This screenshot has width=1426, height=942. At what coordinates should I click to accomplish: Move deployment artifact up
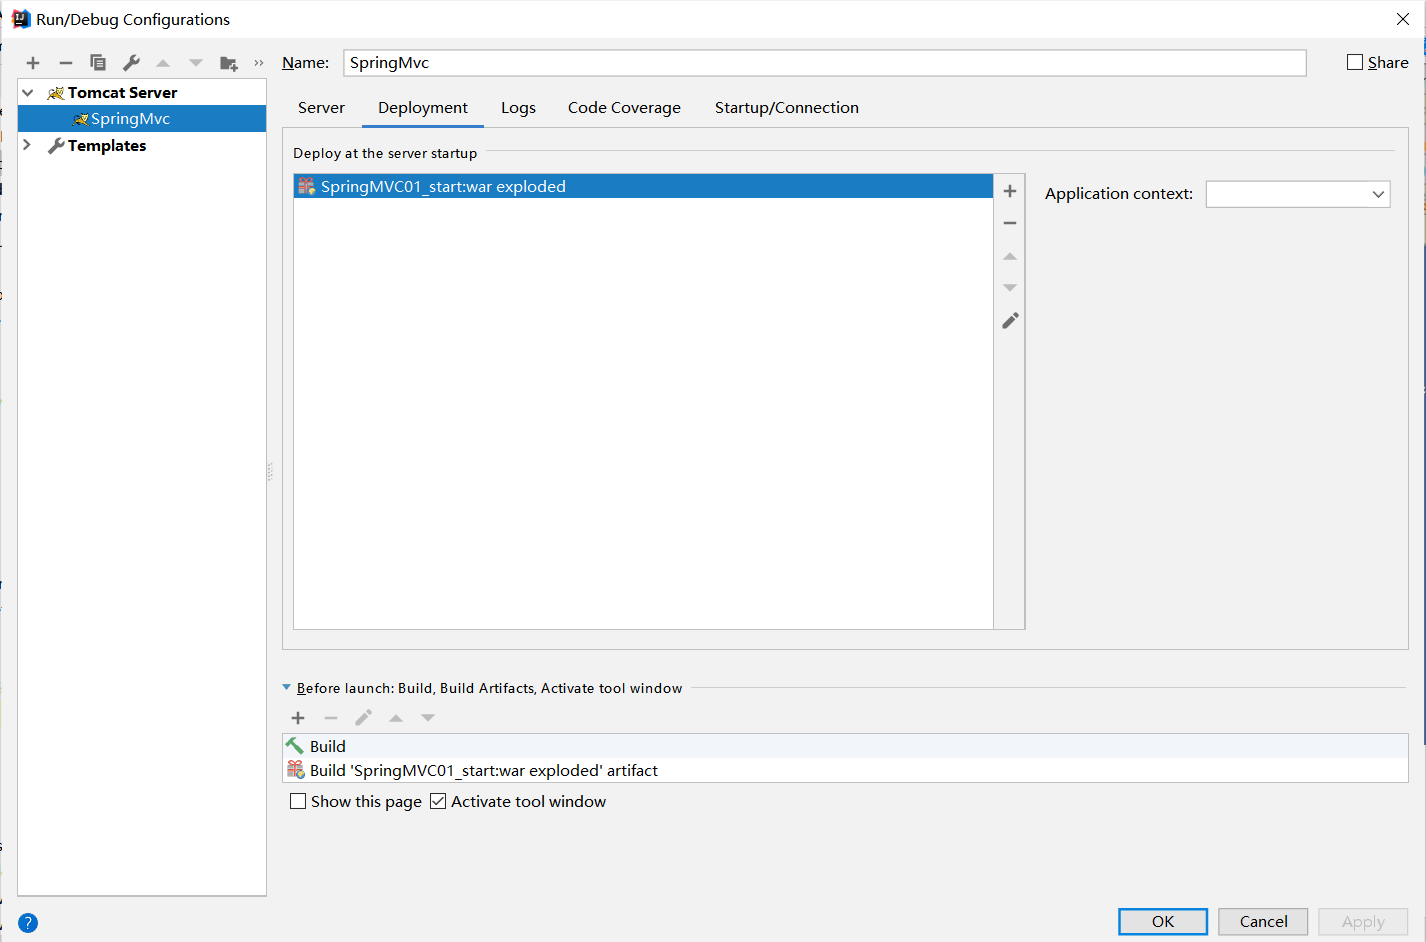pos(1010,256)
